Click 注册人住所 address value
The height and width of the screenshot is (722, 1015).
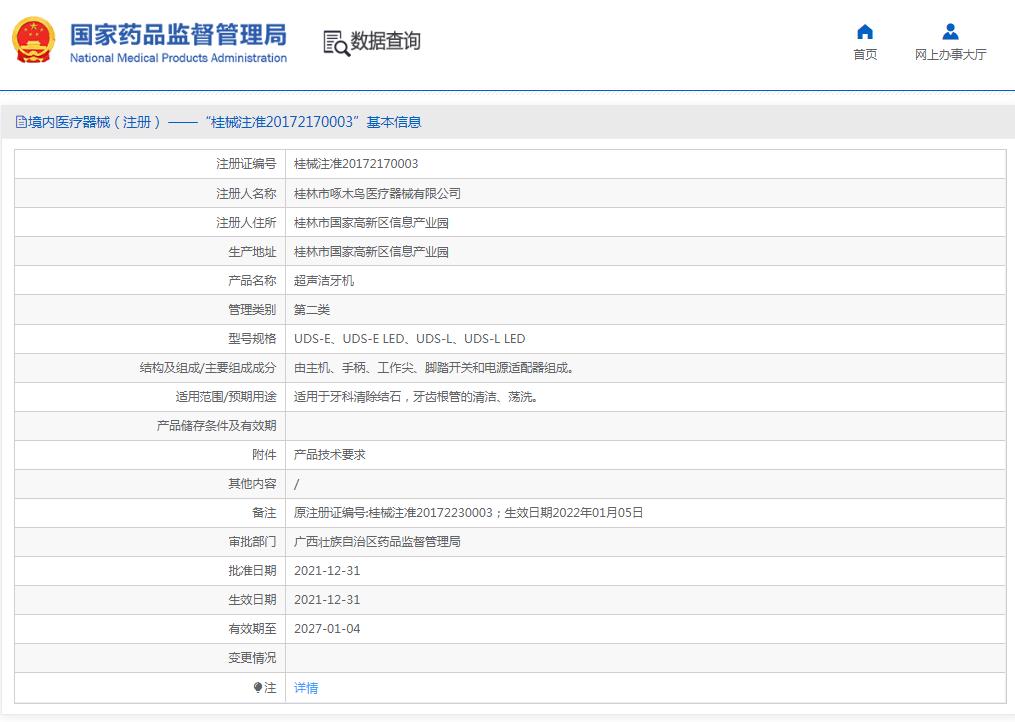(x=371, y=223)
